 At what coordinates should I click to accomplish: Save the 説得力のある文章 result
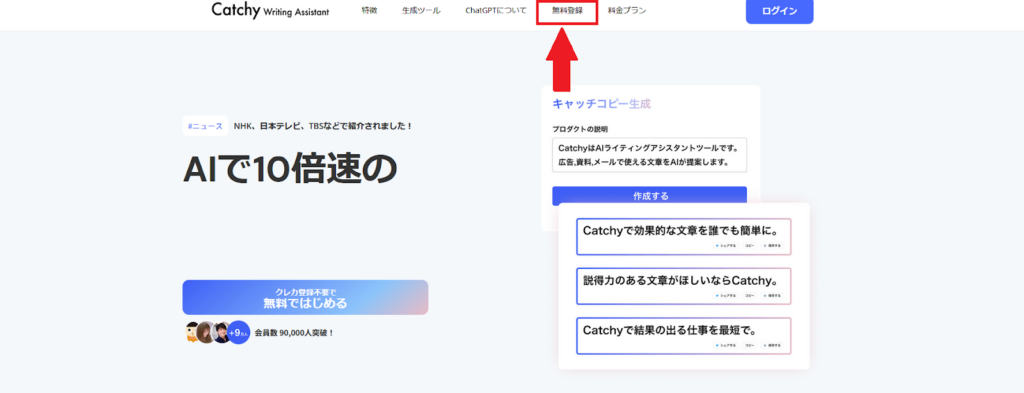[x=772, y=295]
